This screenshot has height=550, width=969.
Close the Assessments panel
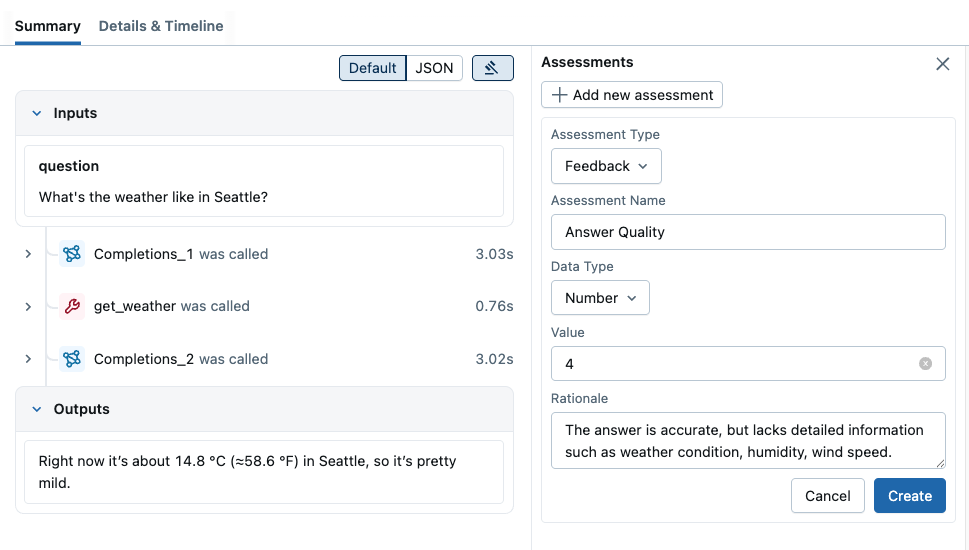tap(942, 64)
